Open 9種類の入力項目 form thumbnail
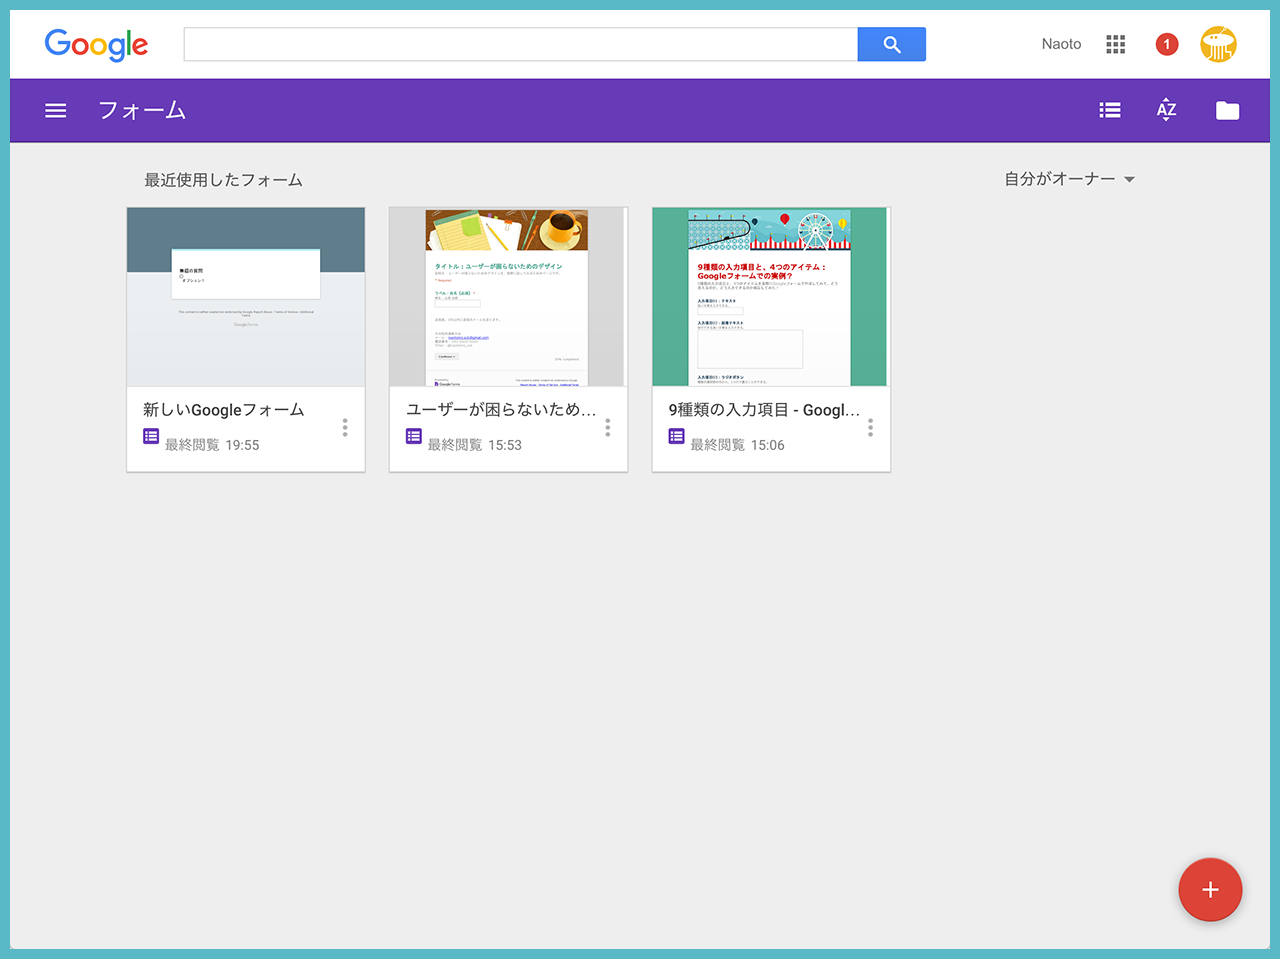 (771, 297)
